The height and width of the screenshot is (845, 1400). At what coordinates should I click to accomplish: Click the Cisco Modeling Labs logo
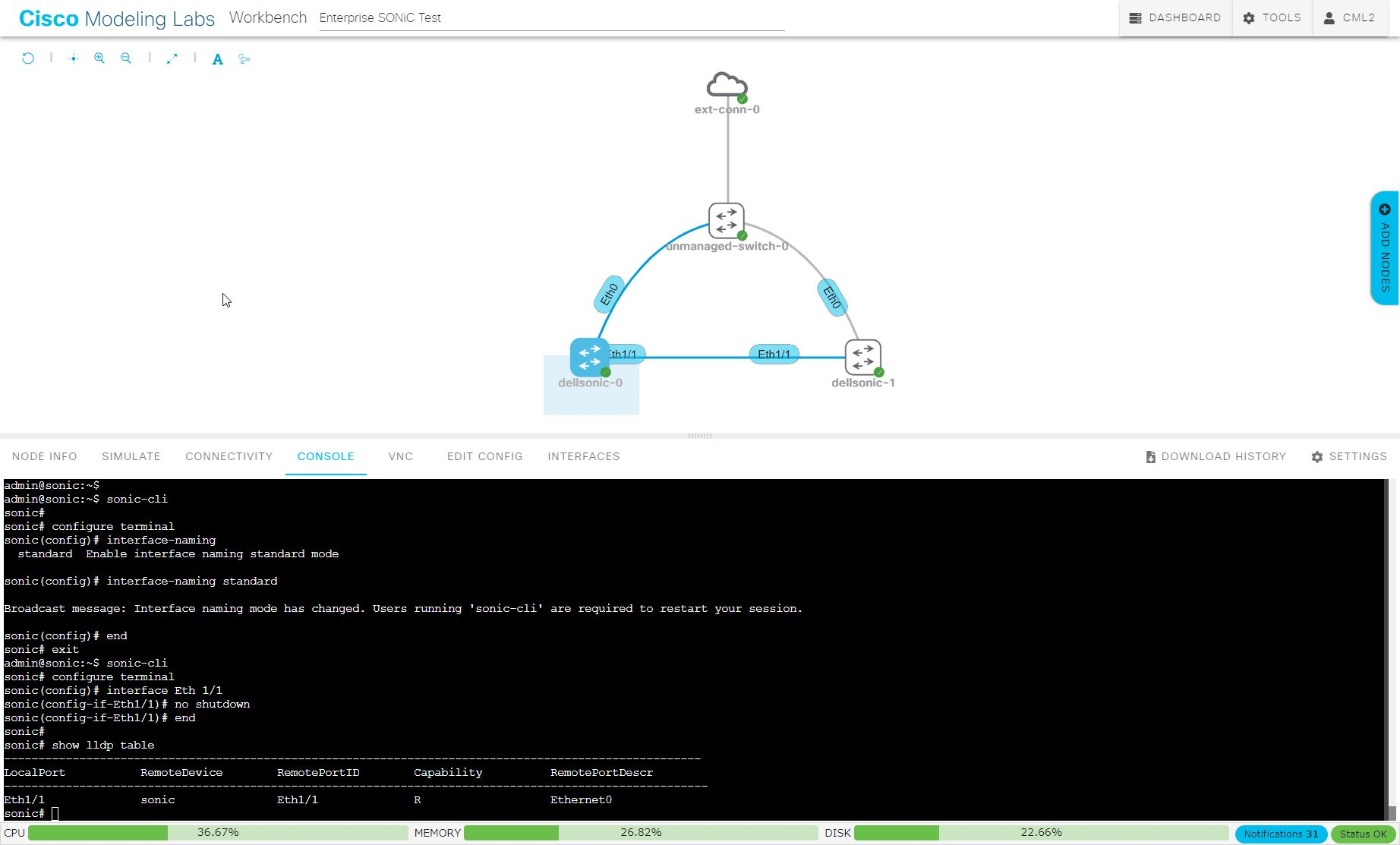click(117, 18)
